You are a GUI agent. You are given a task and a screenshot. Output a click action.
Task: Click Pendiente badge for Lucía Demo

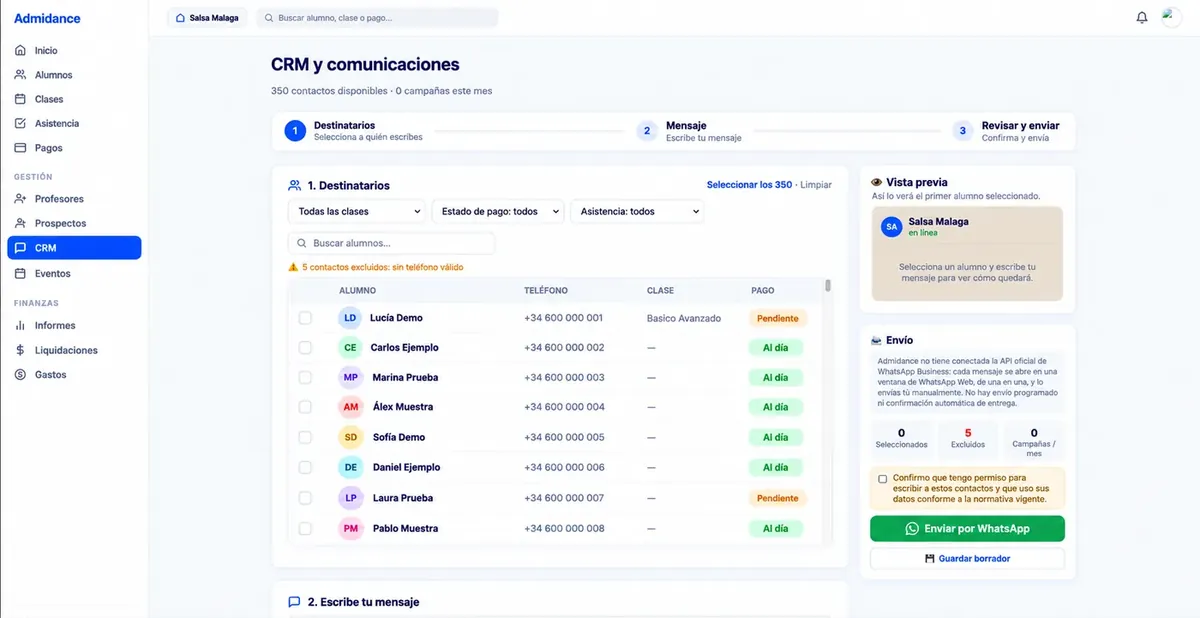click(x=778, y=318)
